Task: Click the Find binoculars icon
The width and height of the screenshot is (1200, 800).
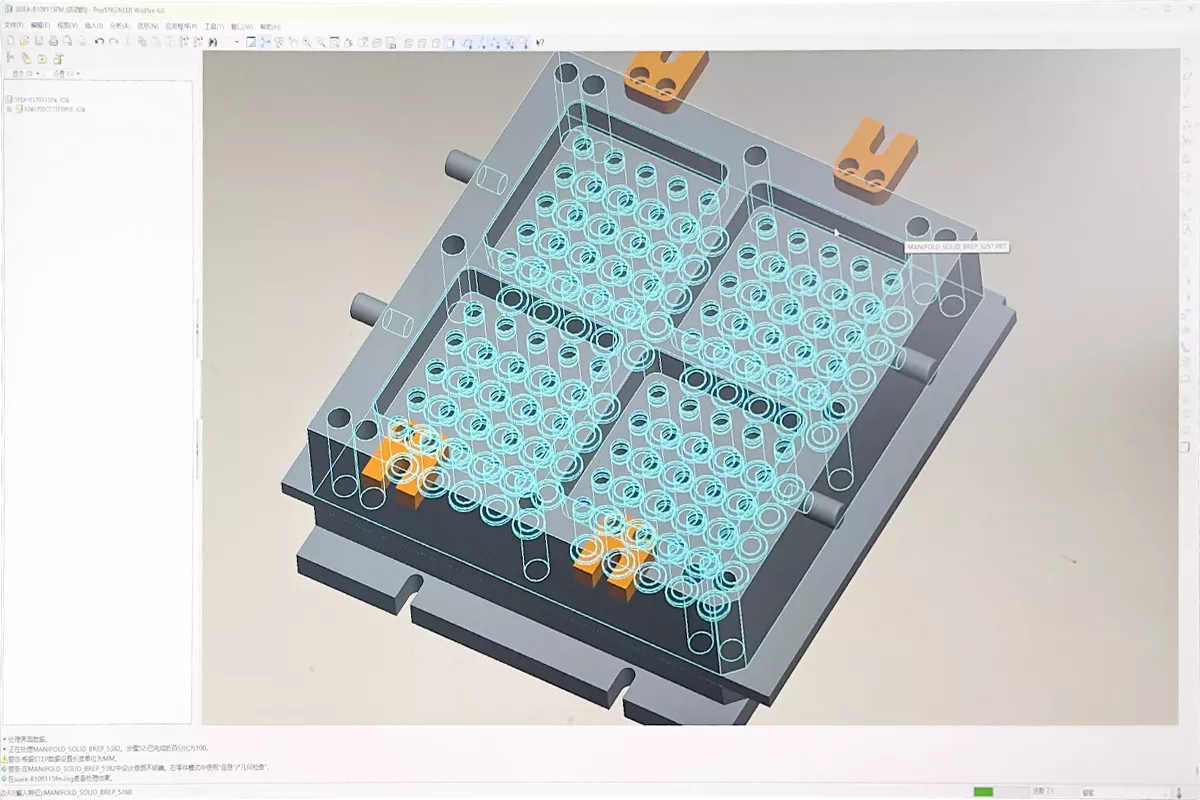Action: tap(213, 42)
